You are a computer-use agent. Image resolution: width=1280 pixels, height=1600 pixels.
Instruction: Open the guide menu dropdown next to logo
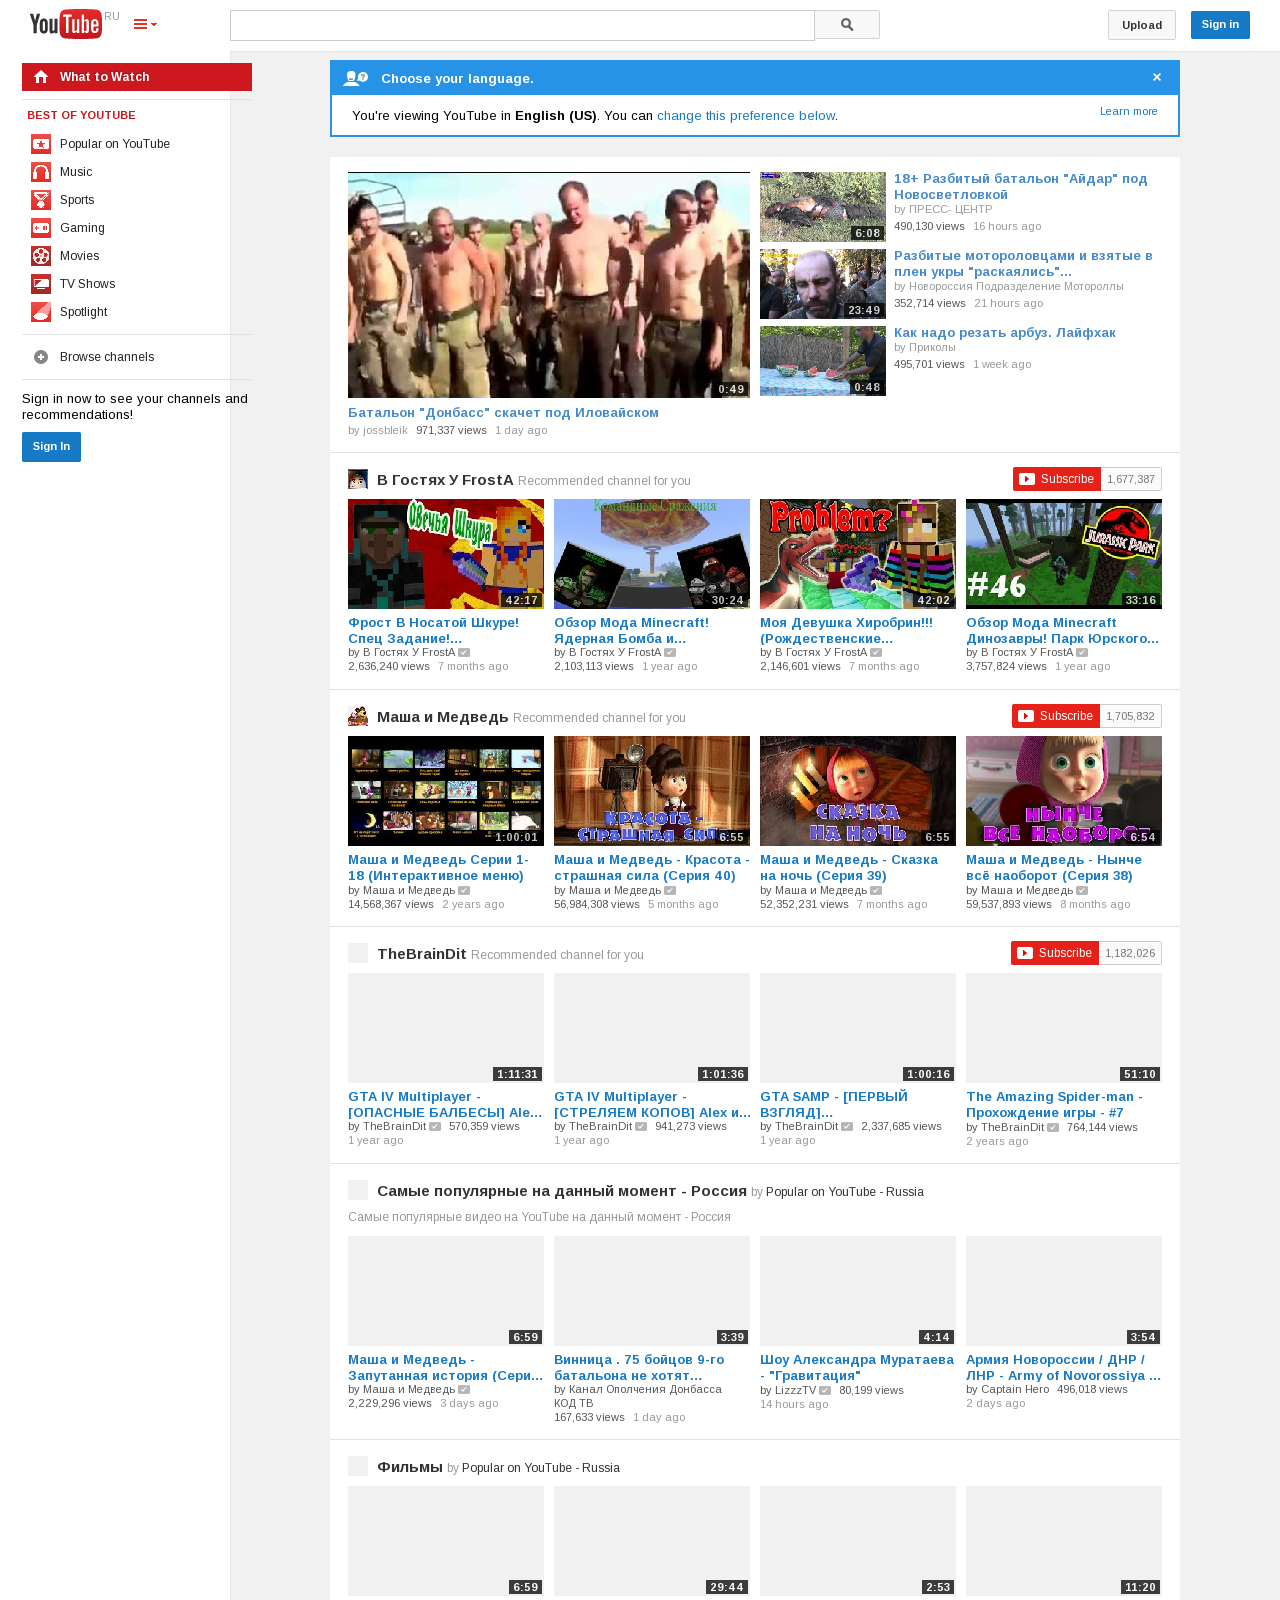[145, 24]
